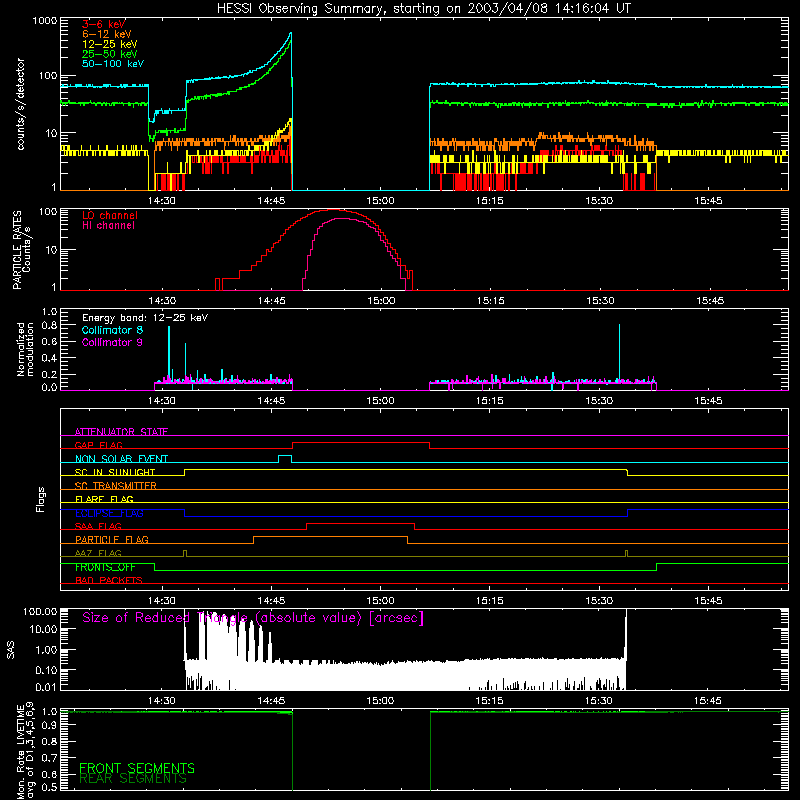This screenshot has height=800, width=800.
Task: Click the Collimator 9 legend label
Action: point(112,342)
